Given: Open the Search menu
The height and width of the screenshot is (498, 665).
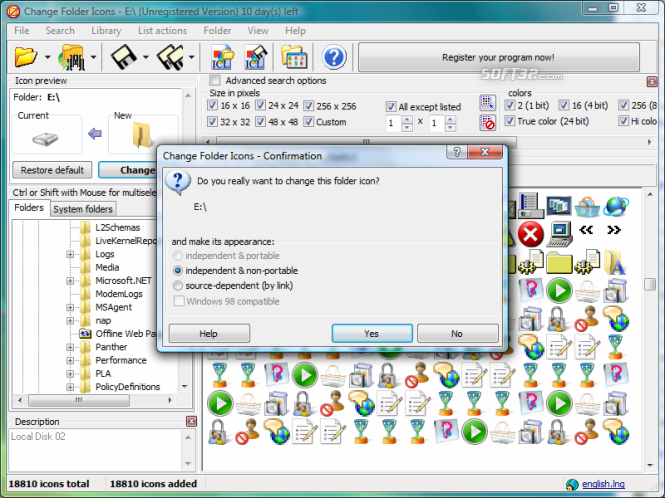Looking at the screenshot, I should (60, 31).
